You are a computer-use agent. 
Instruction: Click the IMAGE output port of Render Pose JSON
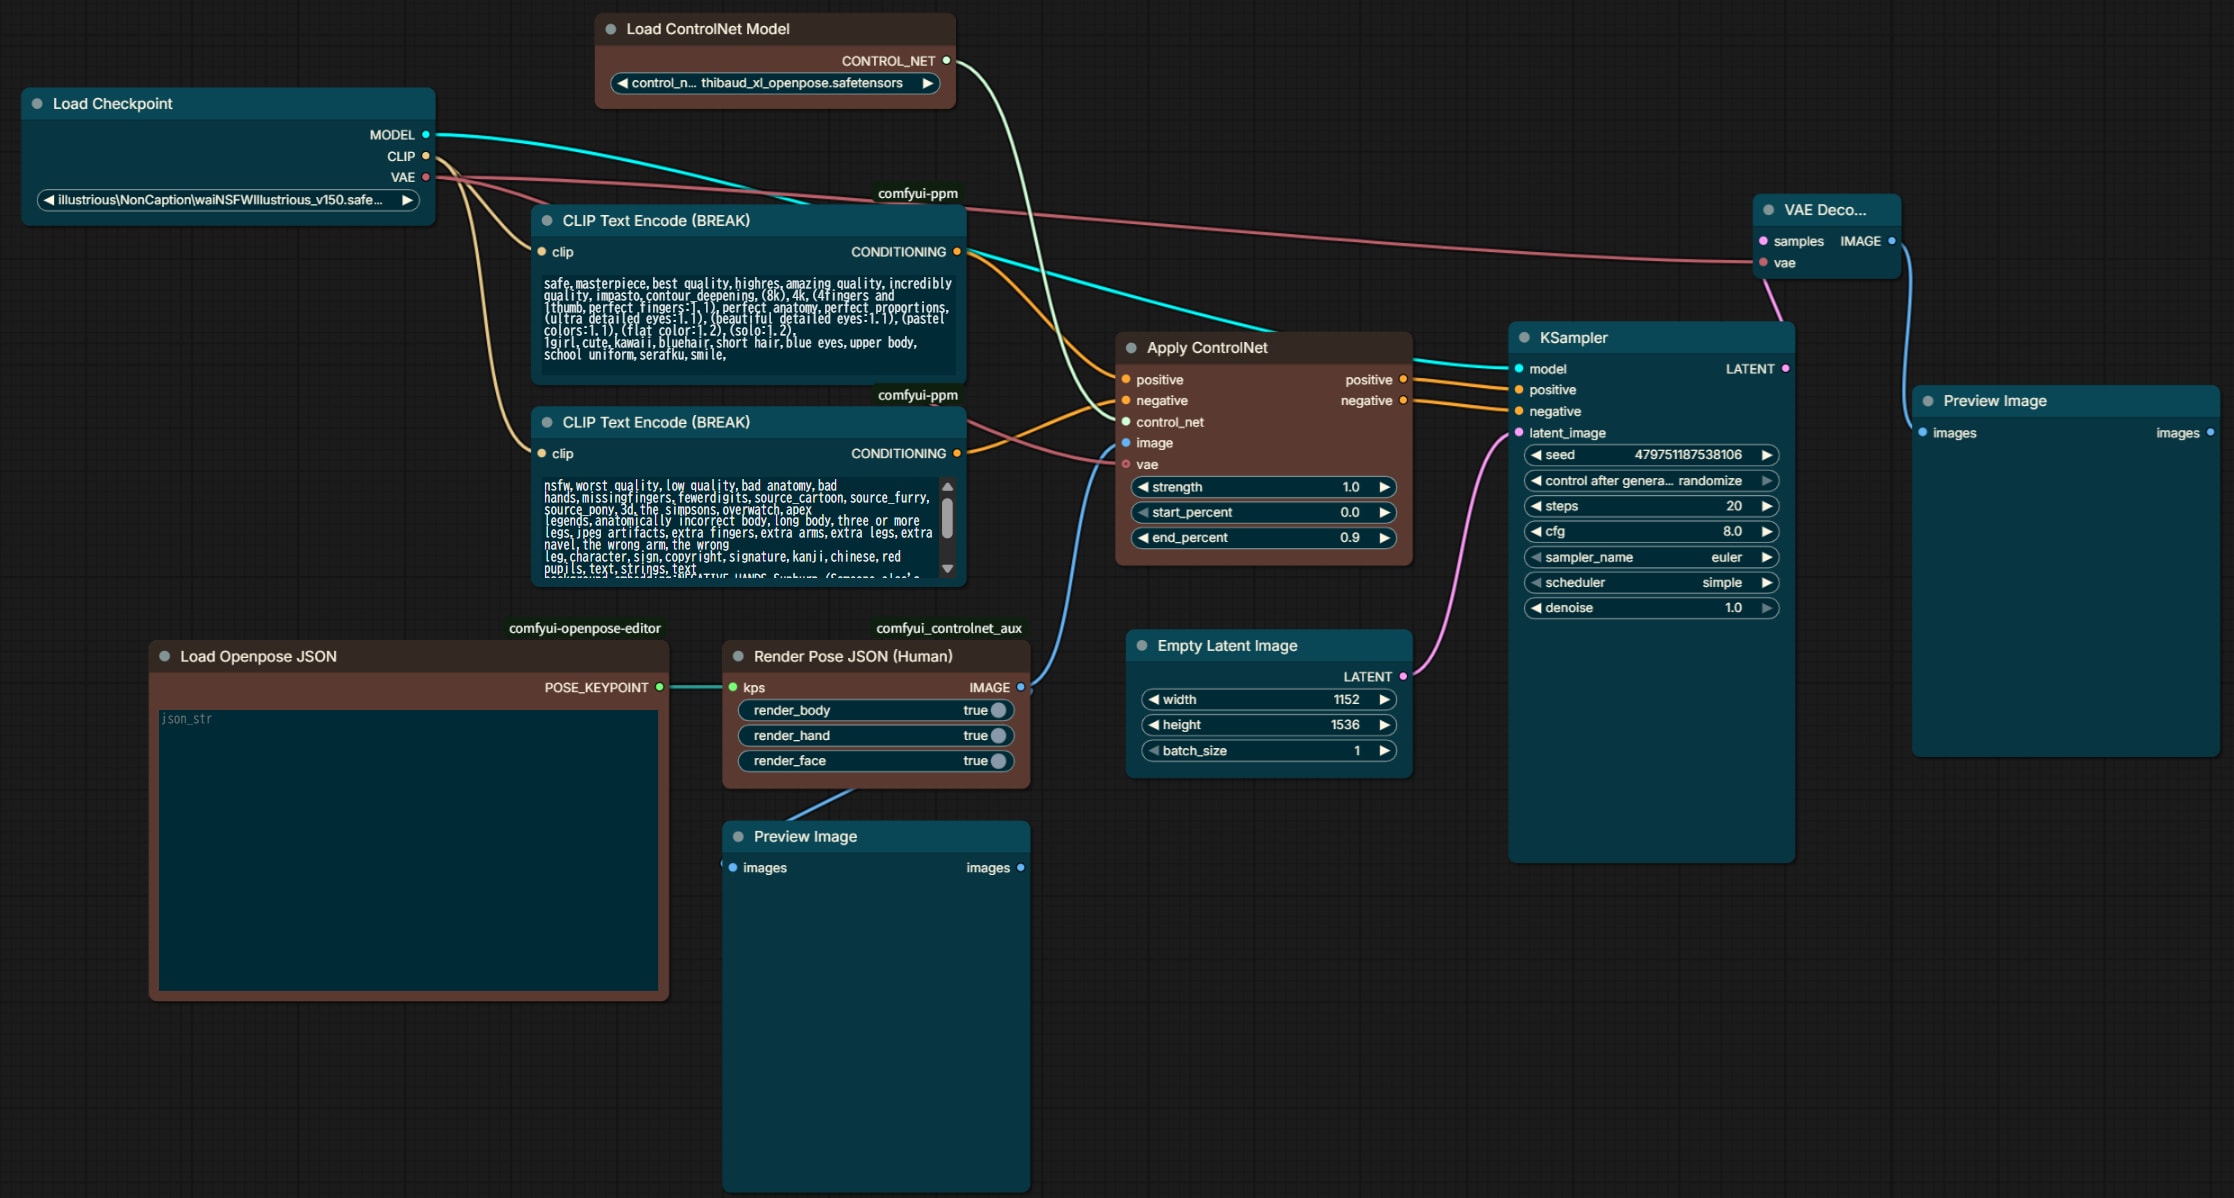point(1020,688)
